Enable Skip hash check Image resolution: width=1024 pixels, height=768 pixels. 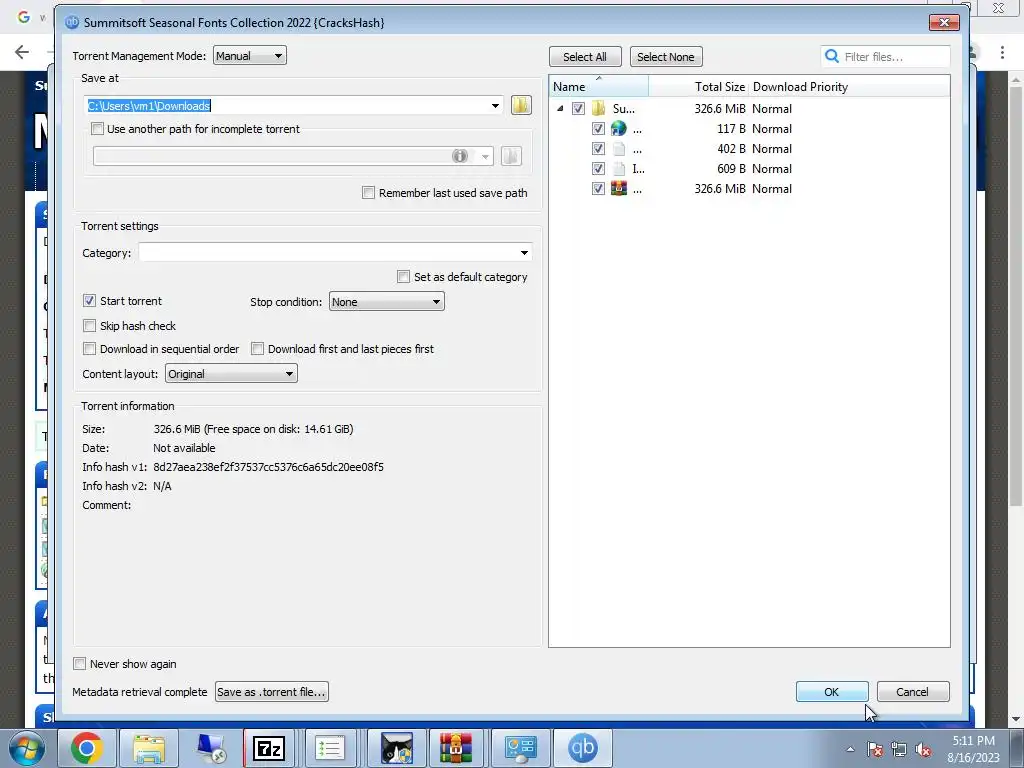tap(89, 325)
